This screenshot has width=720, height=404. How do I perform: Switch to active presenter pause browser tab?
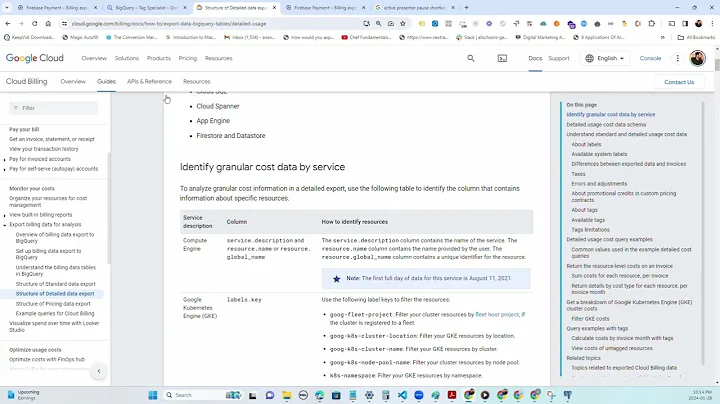(415, 8)
